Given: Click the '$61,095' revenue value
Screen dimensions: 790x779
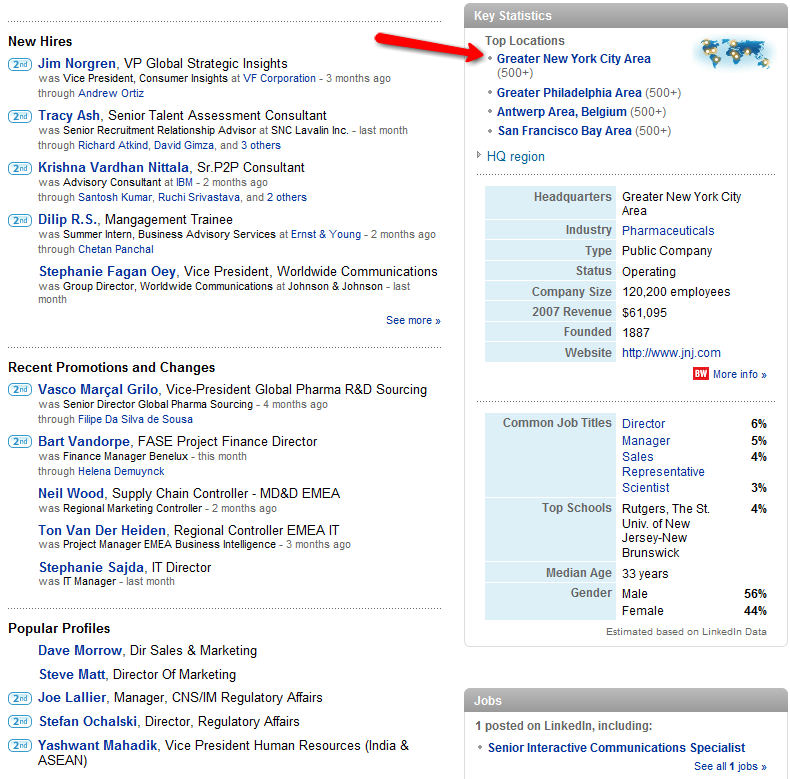Looking at the screenshot, I should (644, 313).
